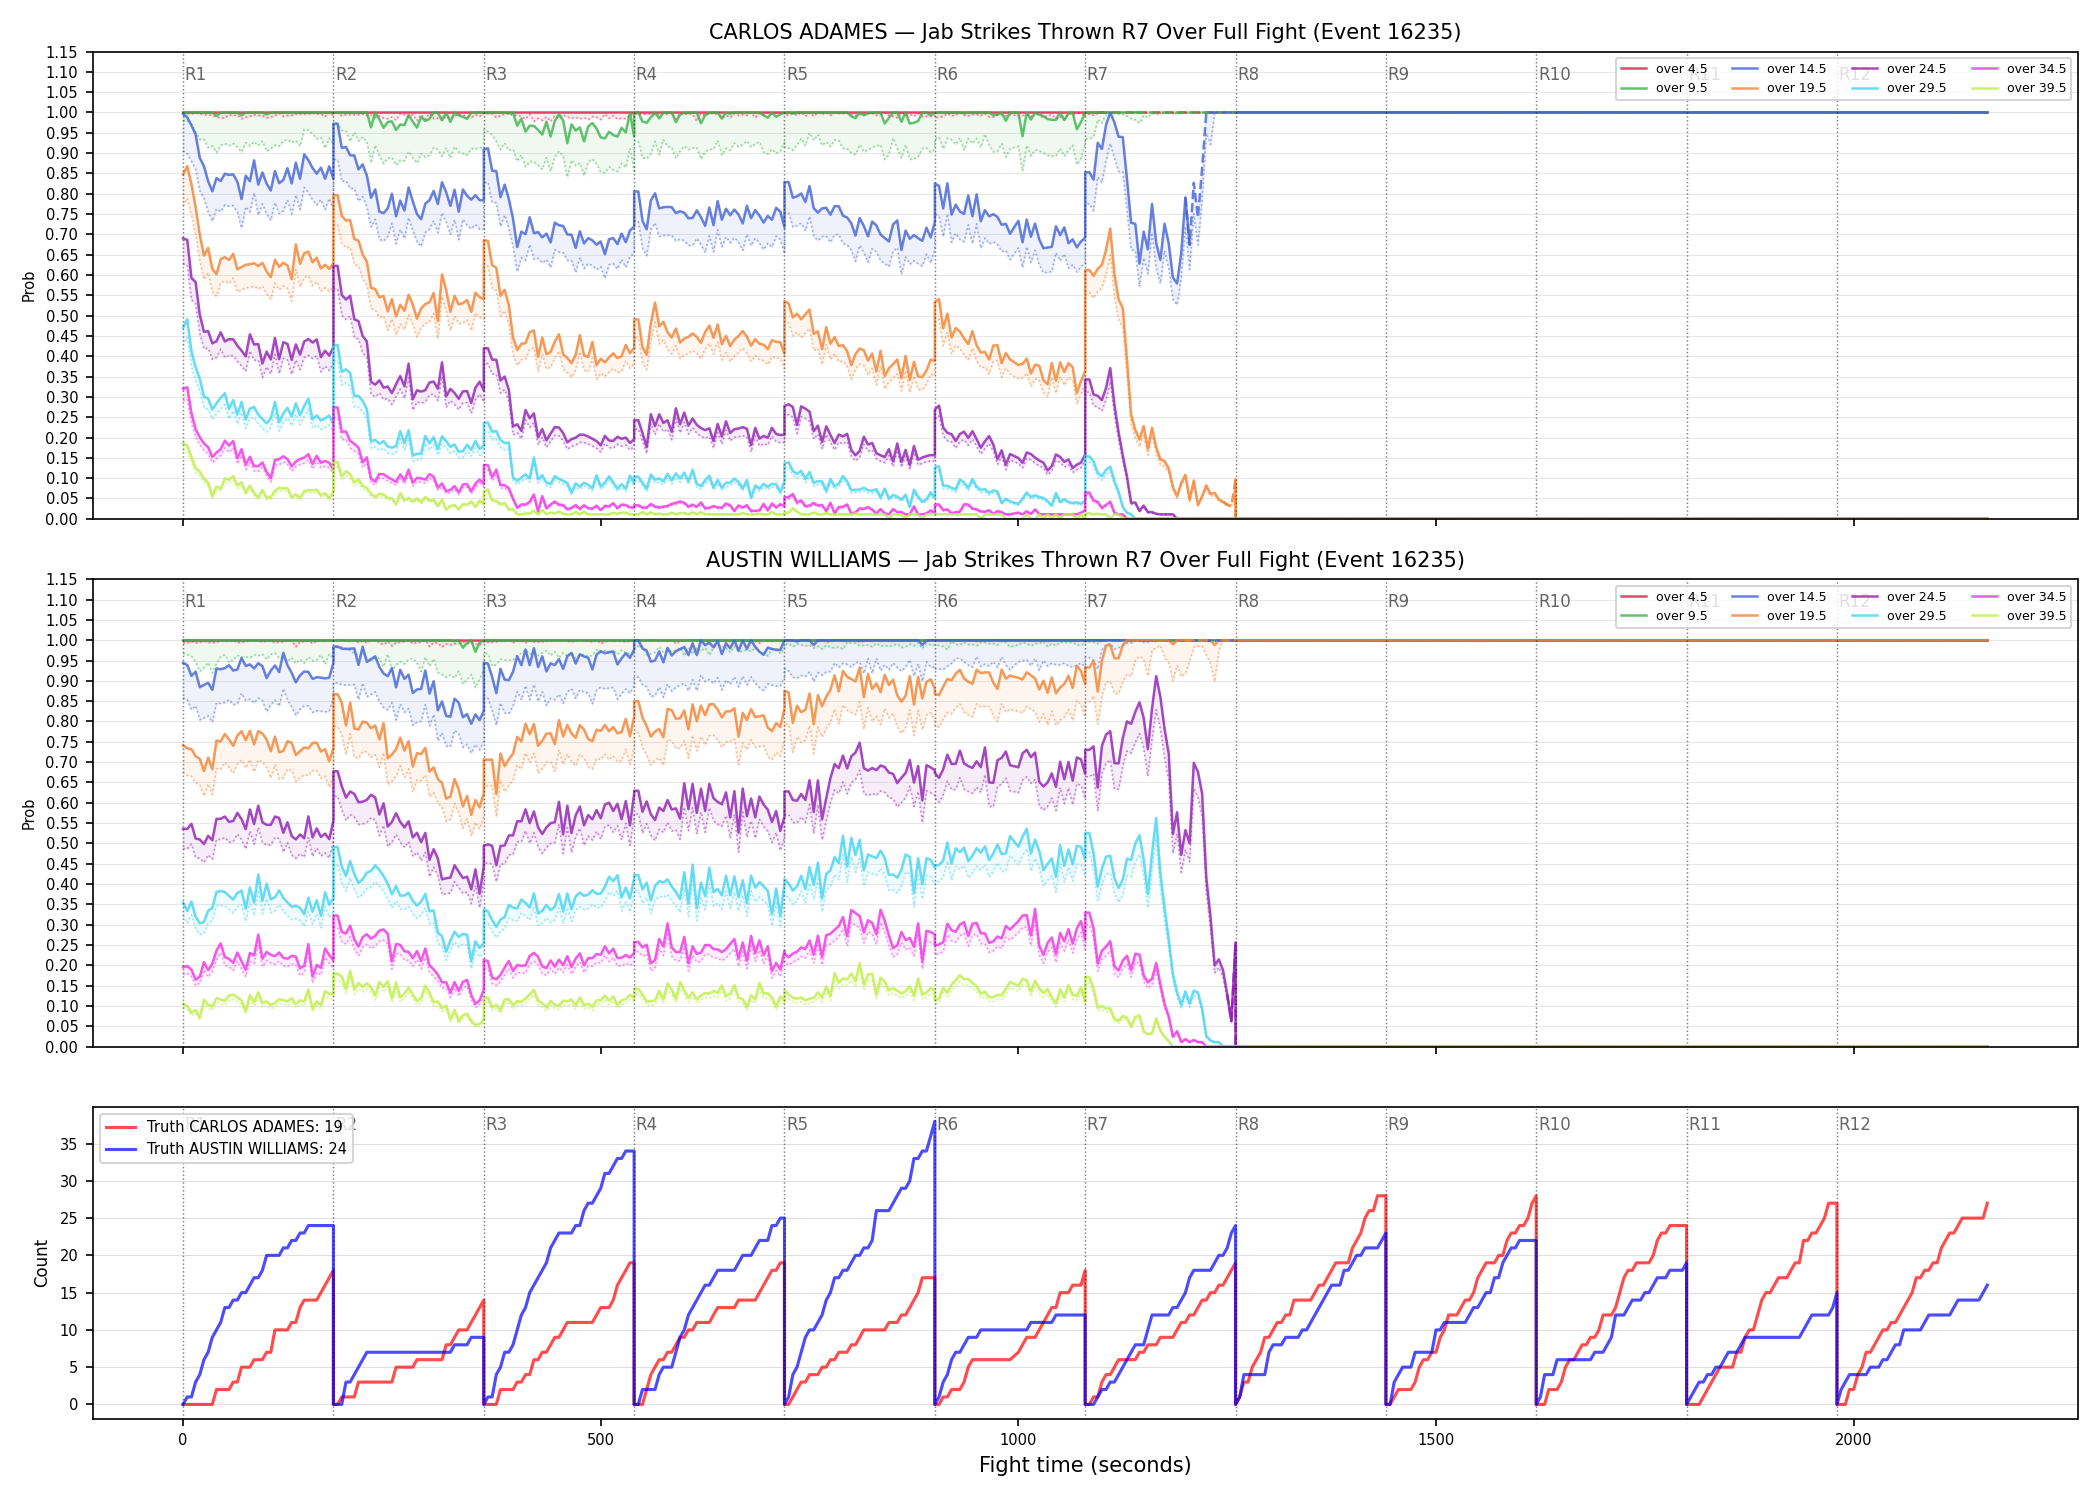The image size is (2100, 1500).
Task: Click the 35 tick label on the Count axis
Action: tap(71, 1144)
